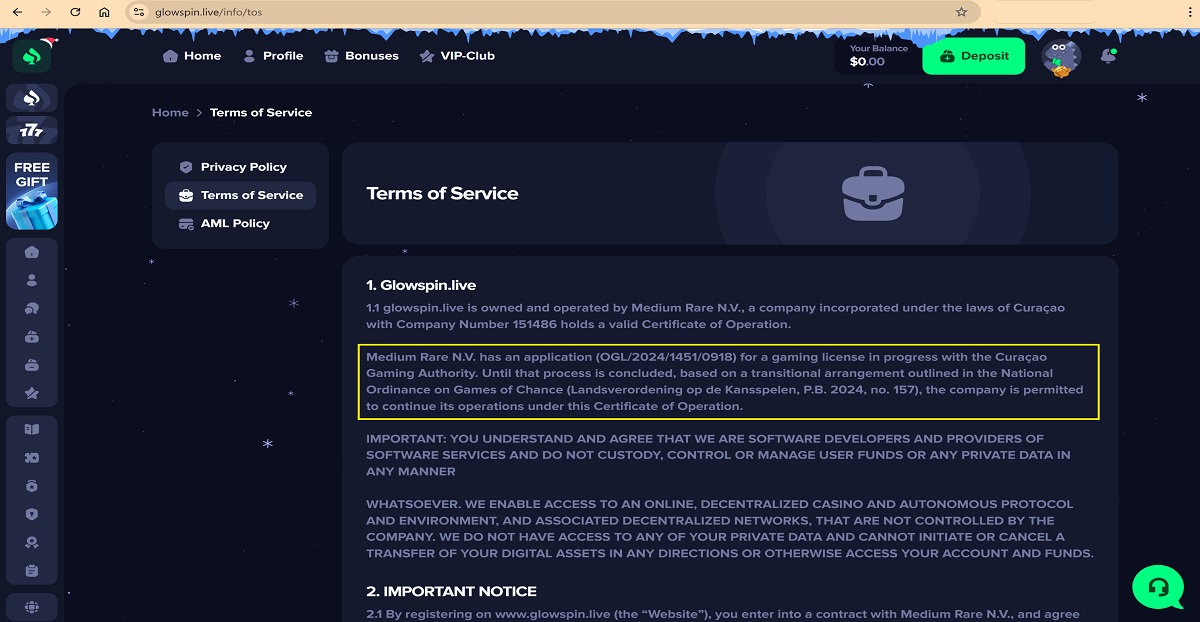Bookmark this page with the star icon
The width and height of the screenshot is (1200, 622).
(961, 12)
